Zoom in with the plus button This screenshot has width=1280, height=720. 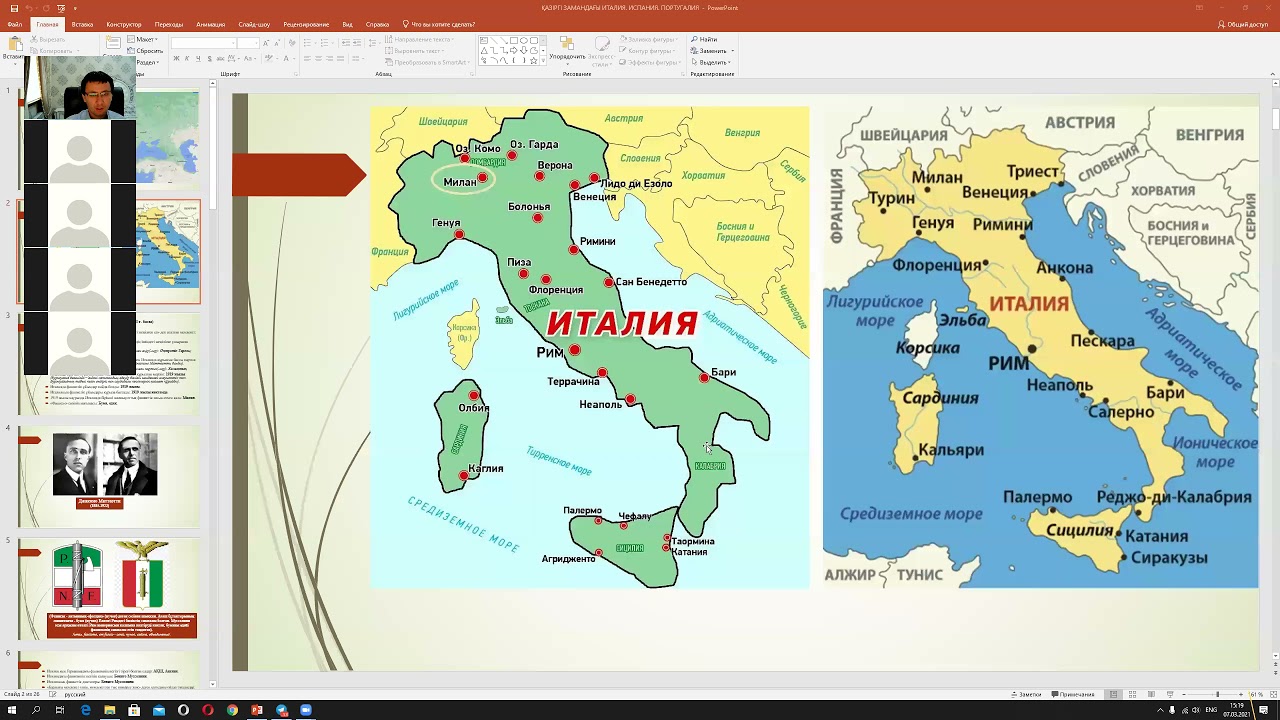tap(1241, 694)
